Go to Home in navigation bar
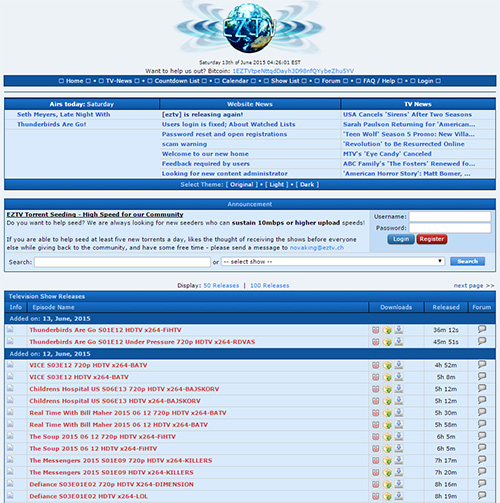This screenshot has width=500, height=503. pyautogui.click(x=75, y=81)
